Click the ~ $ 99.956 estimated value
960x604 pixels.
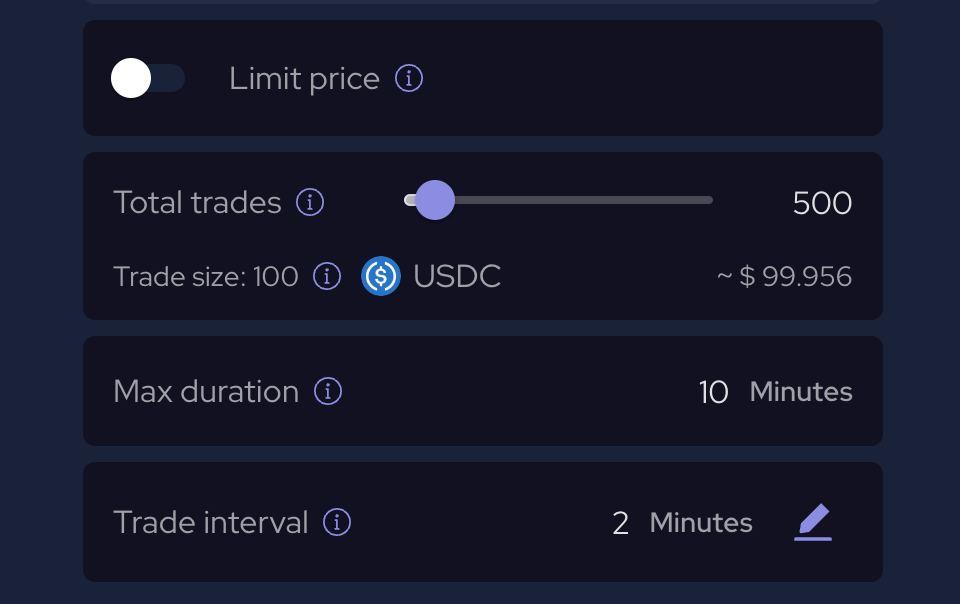(784, 277)
